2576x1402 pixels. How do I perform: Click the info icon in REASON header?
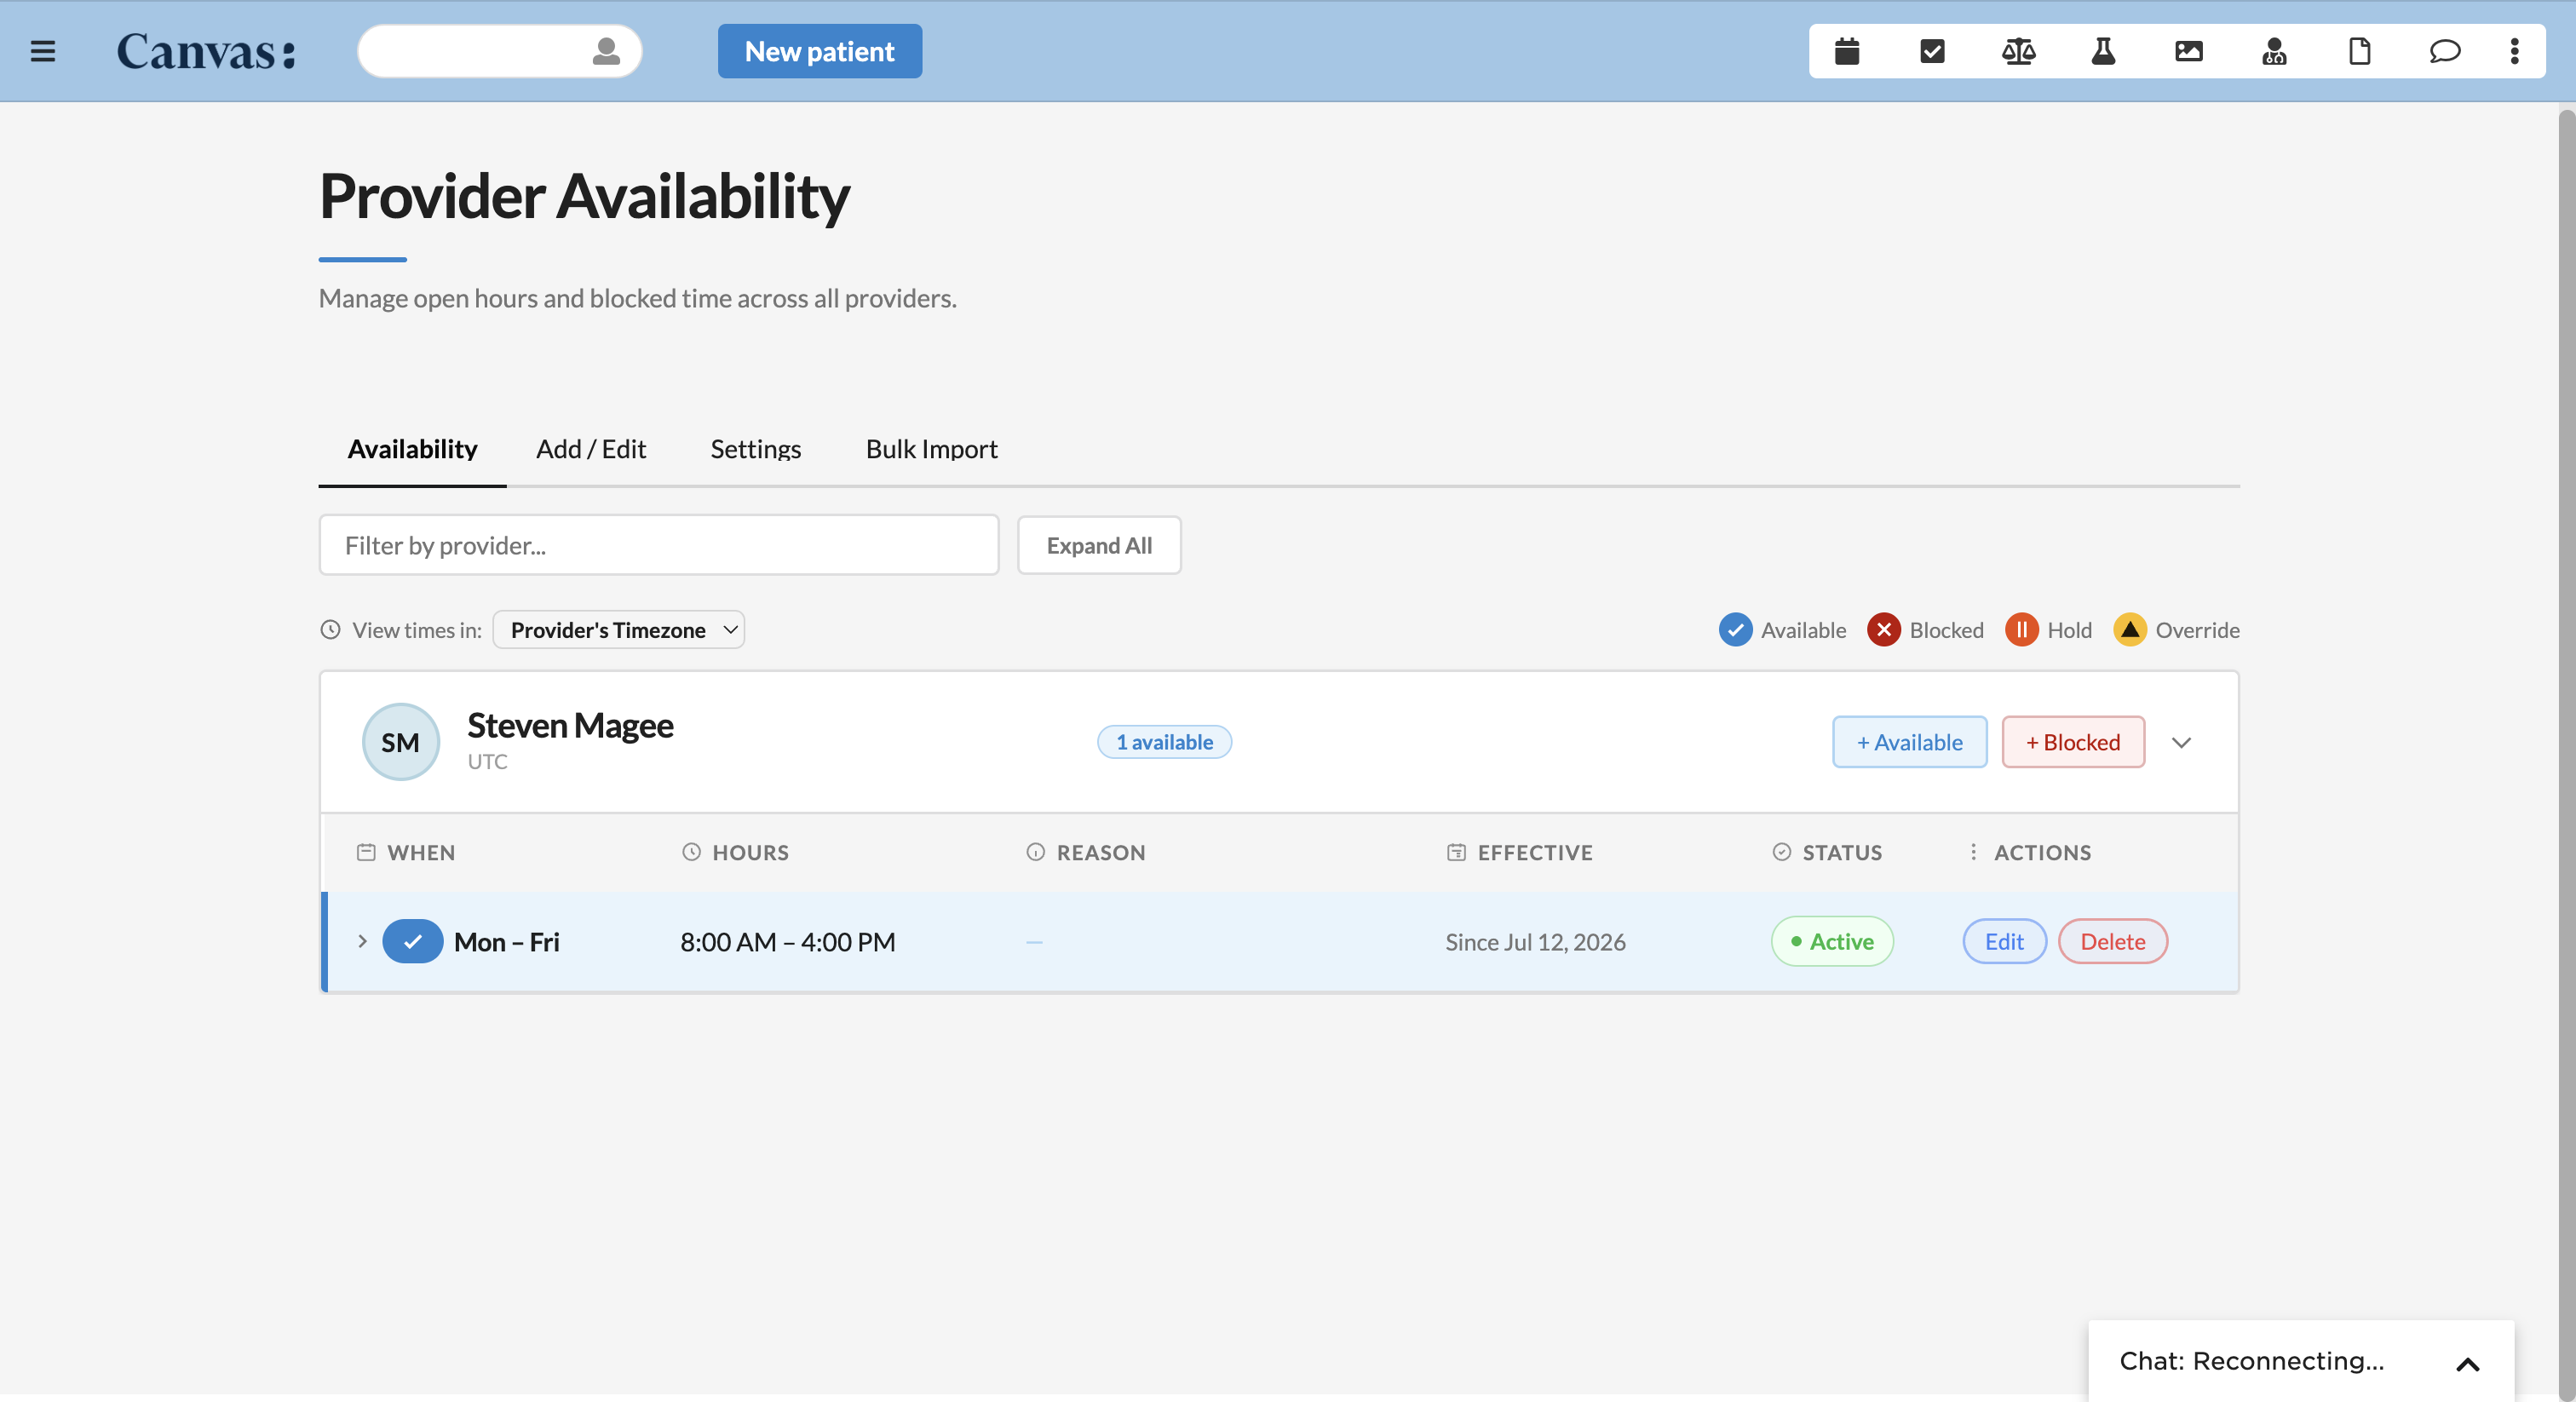pyautogui.click(x=1035, y=852)
